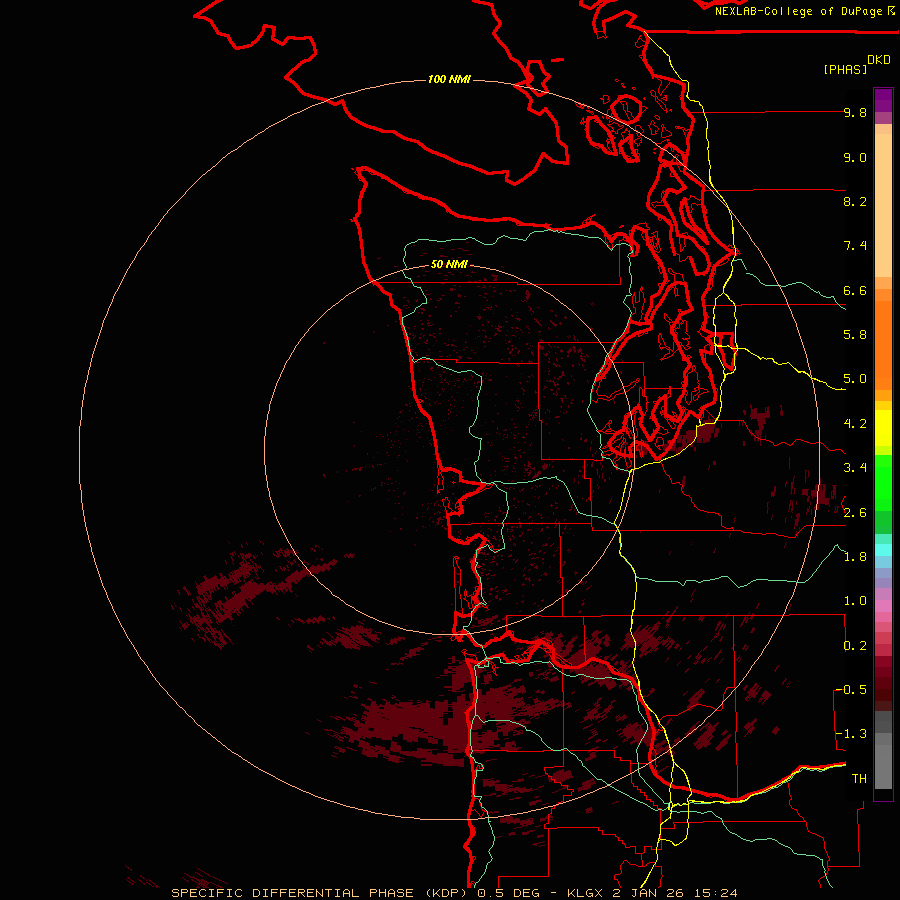Screen dimensions: 900x900
Task: Click SPECIFIC DIFFERENTIAL PHASE product title
Action: tap(292, 893)
